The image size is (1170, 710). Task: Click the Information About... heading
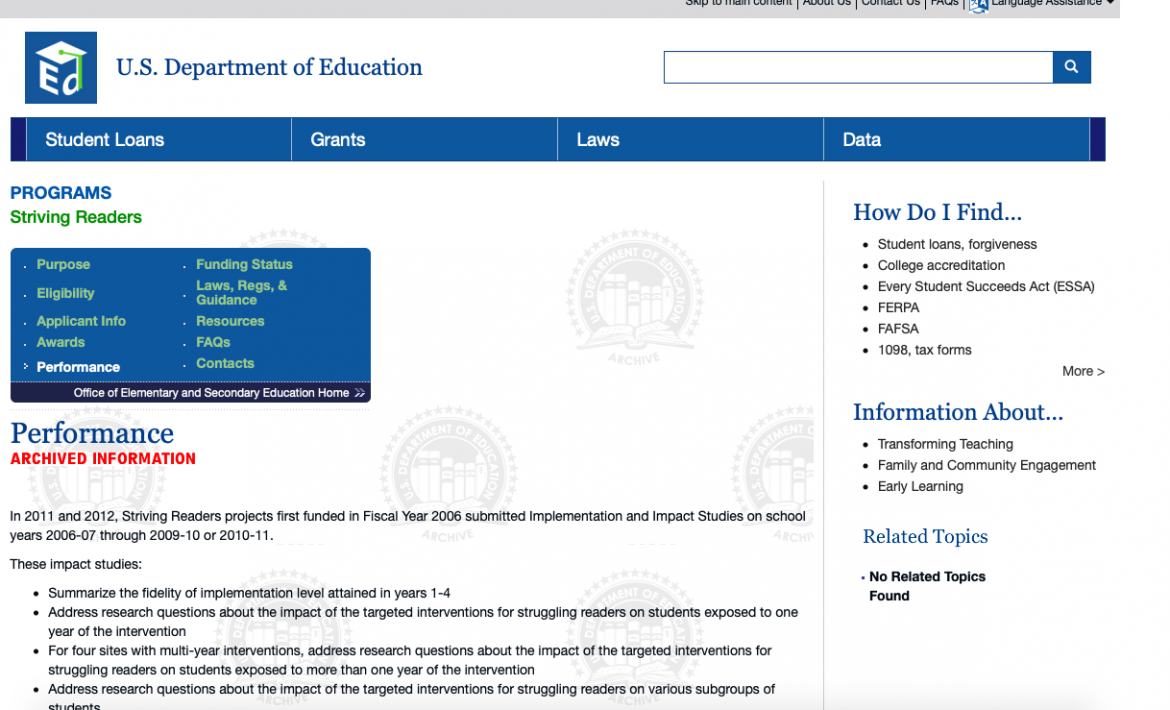[x=958, y=412]
